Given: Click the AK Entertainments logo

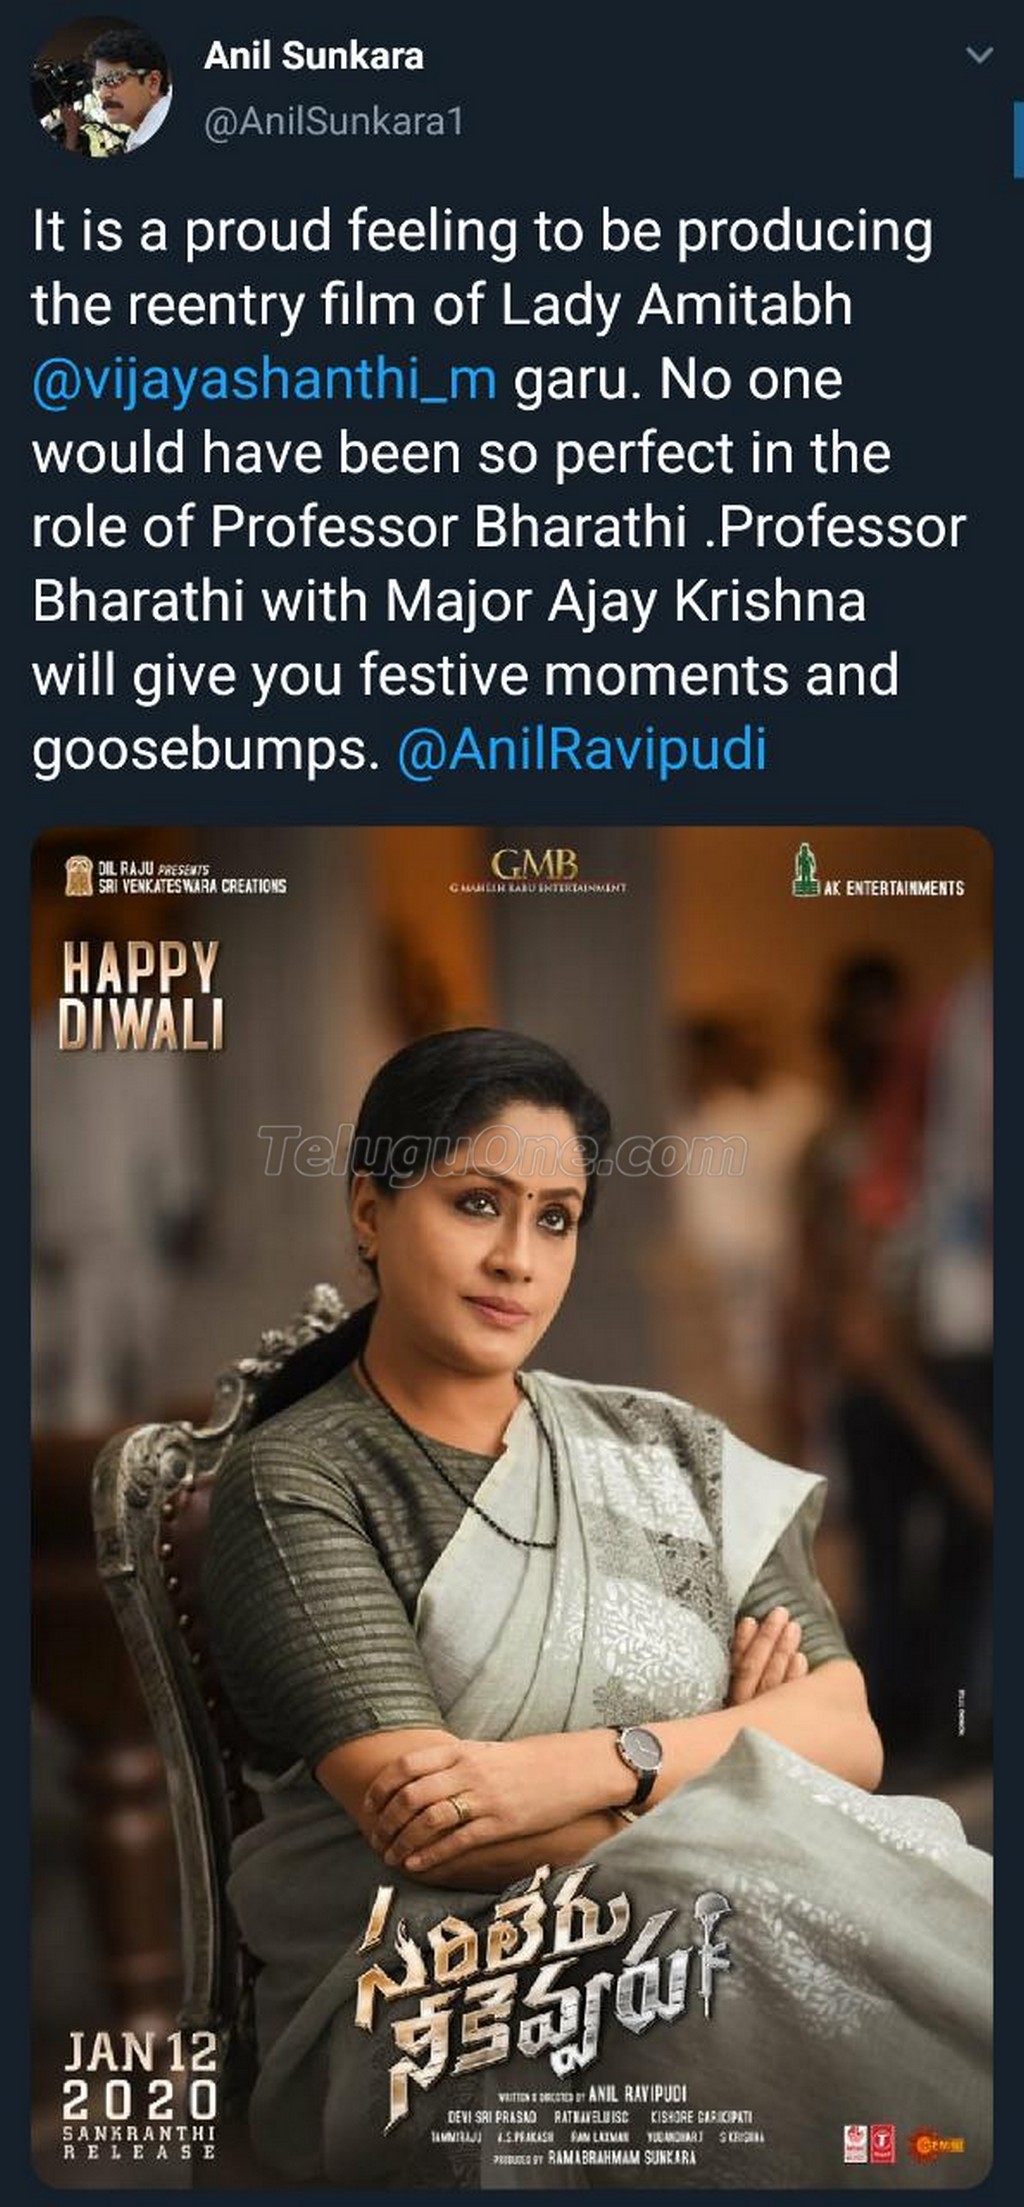Looking at the screenshot, I should pyautogui.click(x=878, y=872).
